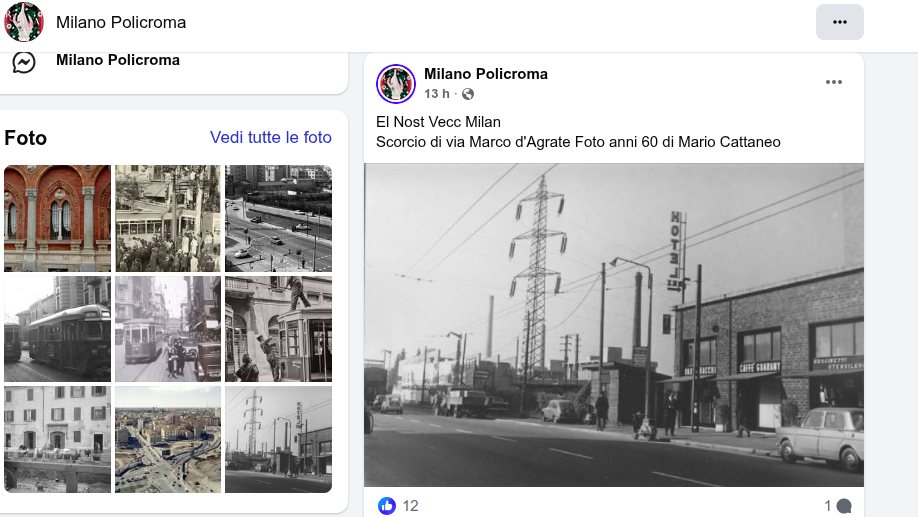Image resolution: width=918 pixels, height=517 pixels.
Task: Click the post author's profile avatar
Action: 396,84
